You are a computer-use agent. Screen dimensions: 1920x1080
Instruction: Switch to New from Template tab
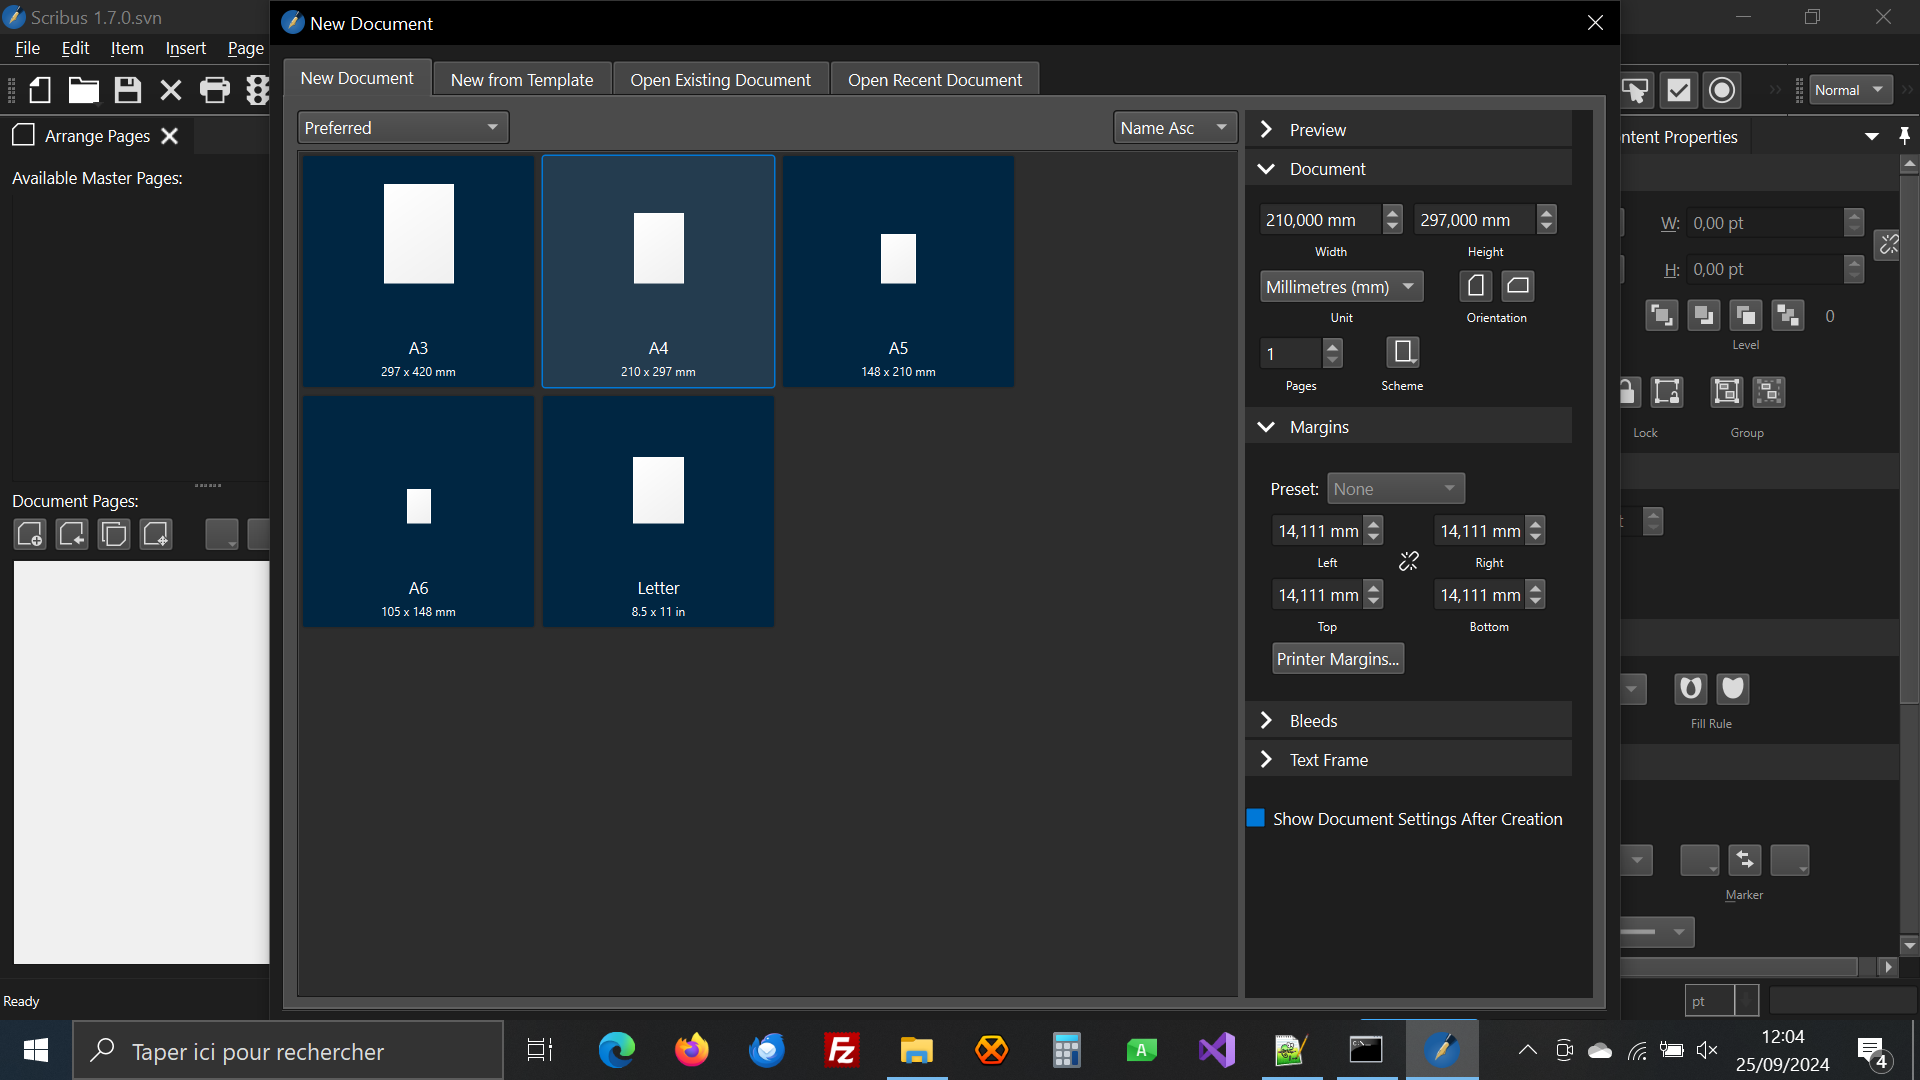tap(521, 80)
